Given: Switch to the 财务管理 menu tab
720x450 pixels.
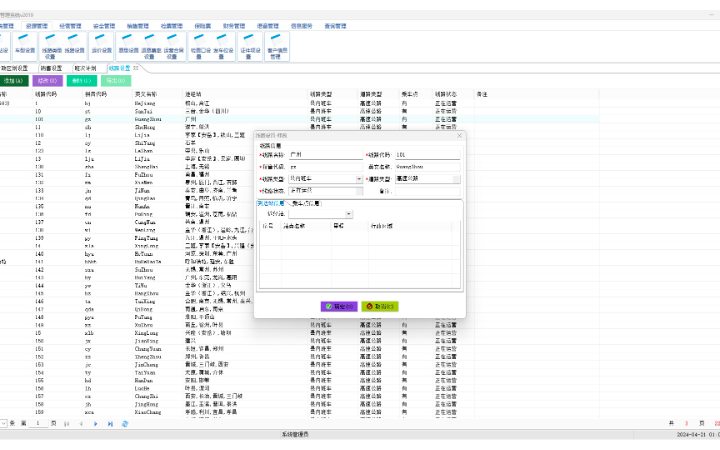Looking at the screenshot, I should pyautogui.click(x=234, y=26).
